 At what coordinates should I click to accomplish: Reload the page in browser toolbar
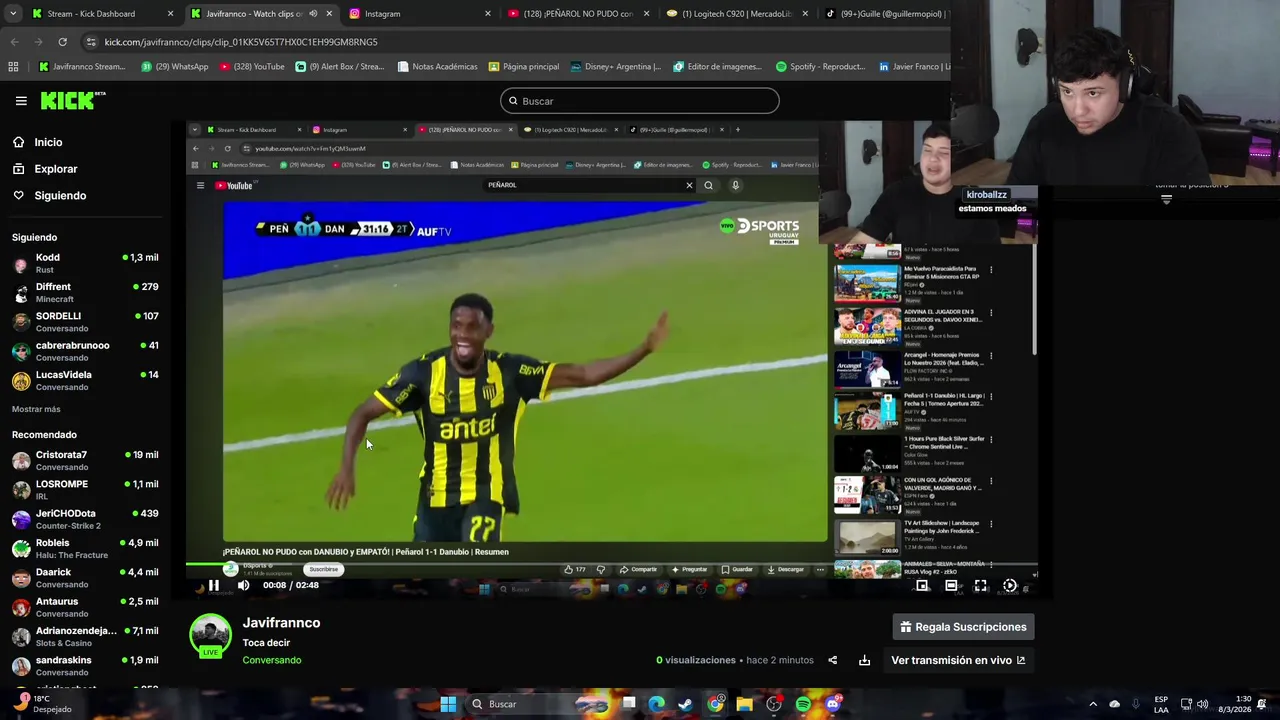point(62,42)
